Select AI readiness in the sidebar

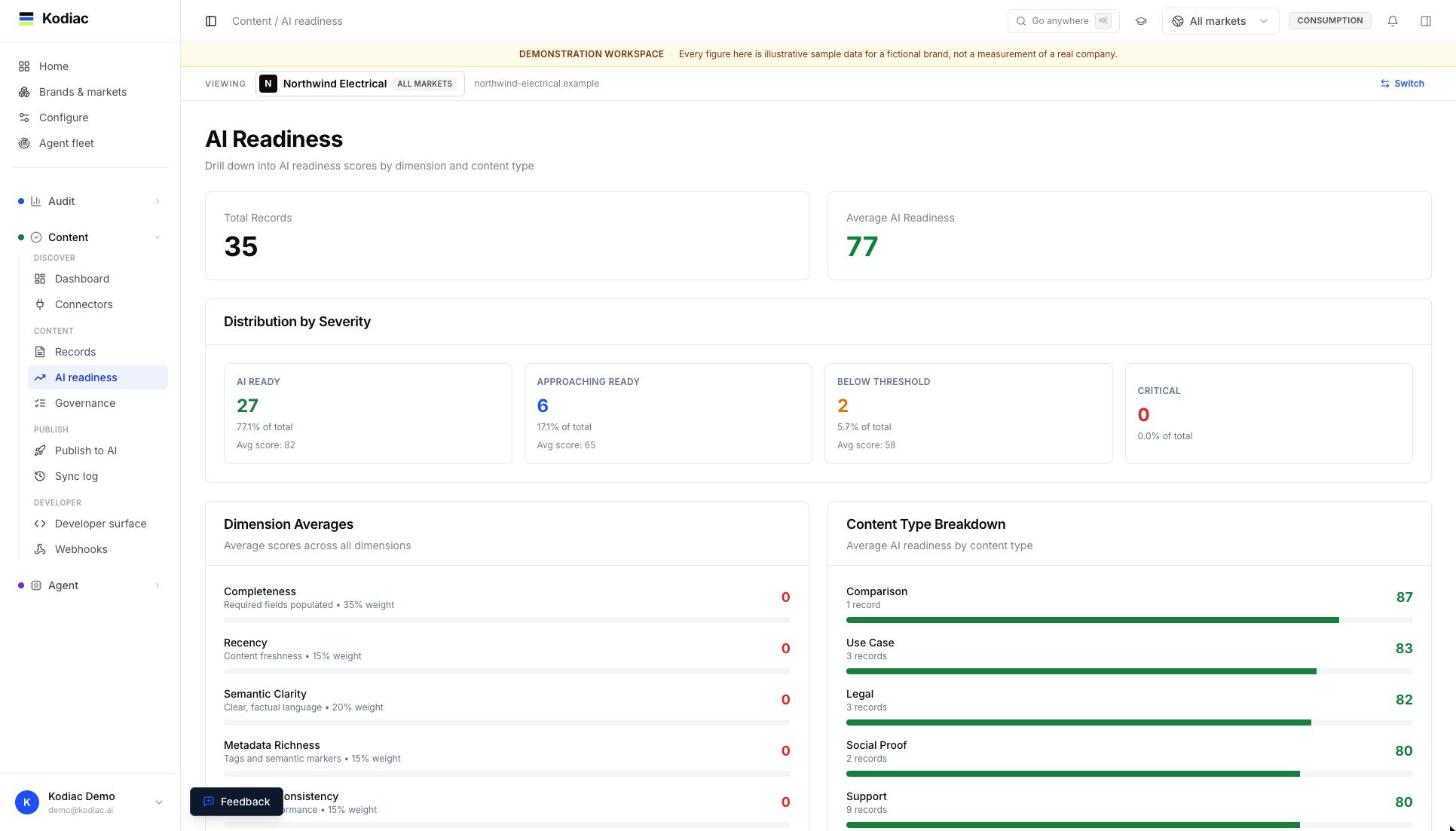pyautogui.click(x=98, y=377)
